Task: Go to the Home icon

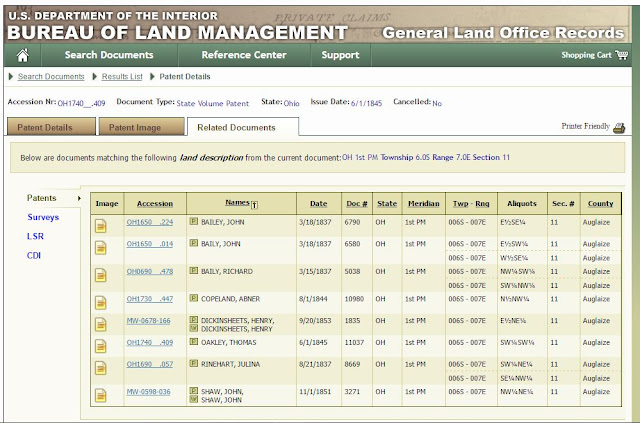Action: coord(22,55)
